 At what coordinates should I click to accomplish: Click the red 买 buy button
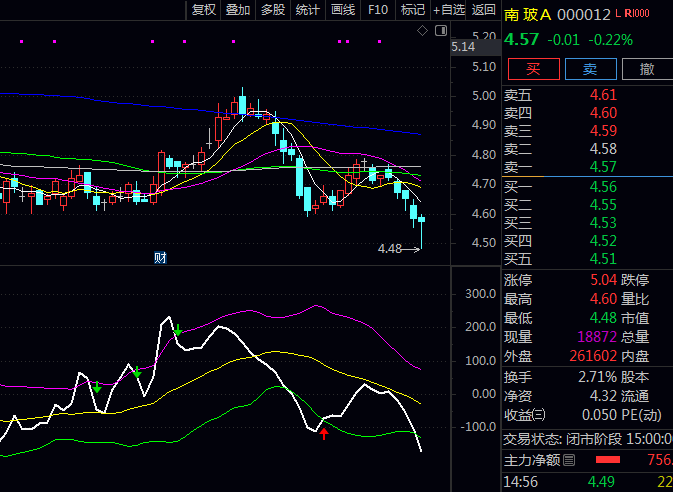(534, 69)
